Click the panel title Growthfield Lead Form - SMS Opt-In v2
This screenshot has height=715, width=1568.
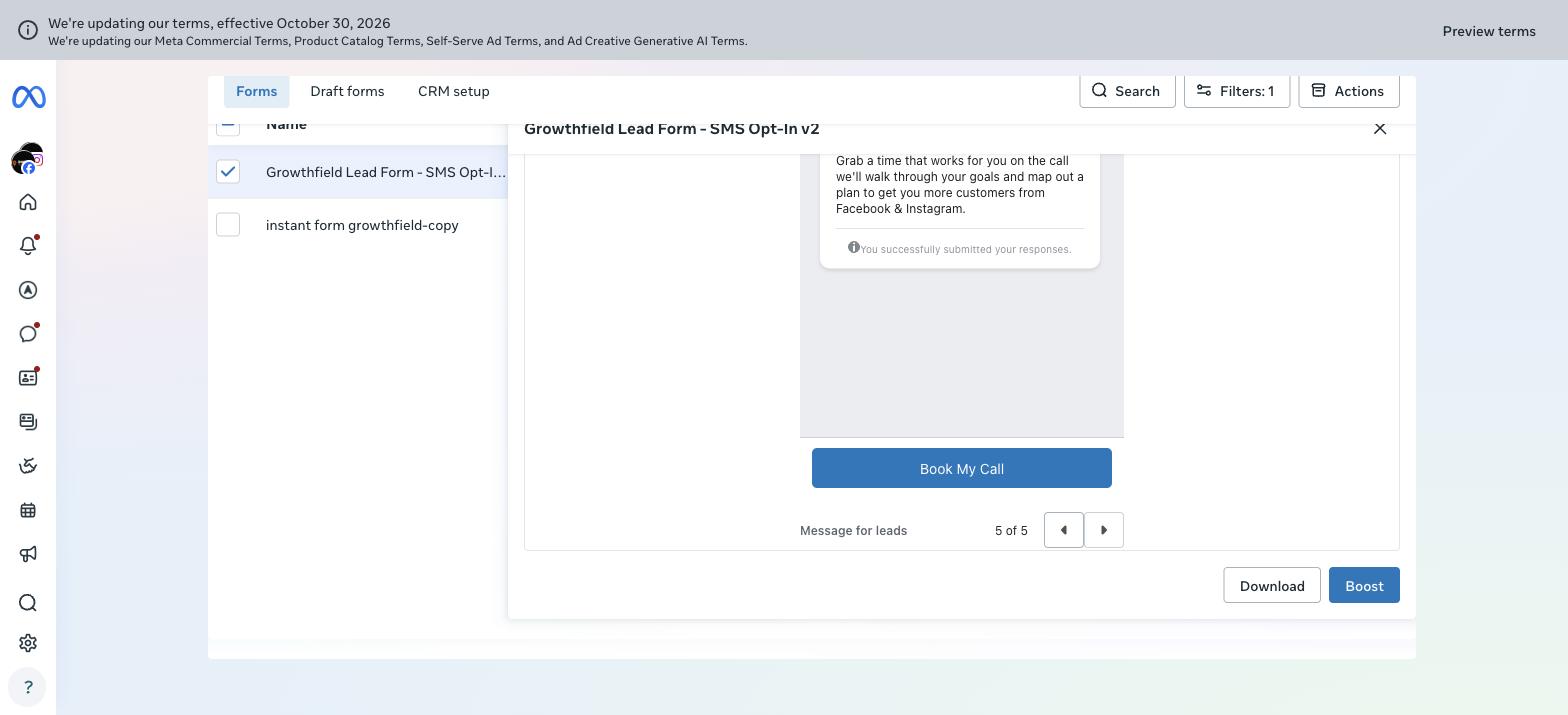coord(672,128)
